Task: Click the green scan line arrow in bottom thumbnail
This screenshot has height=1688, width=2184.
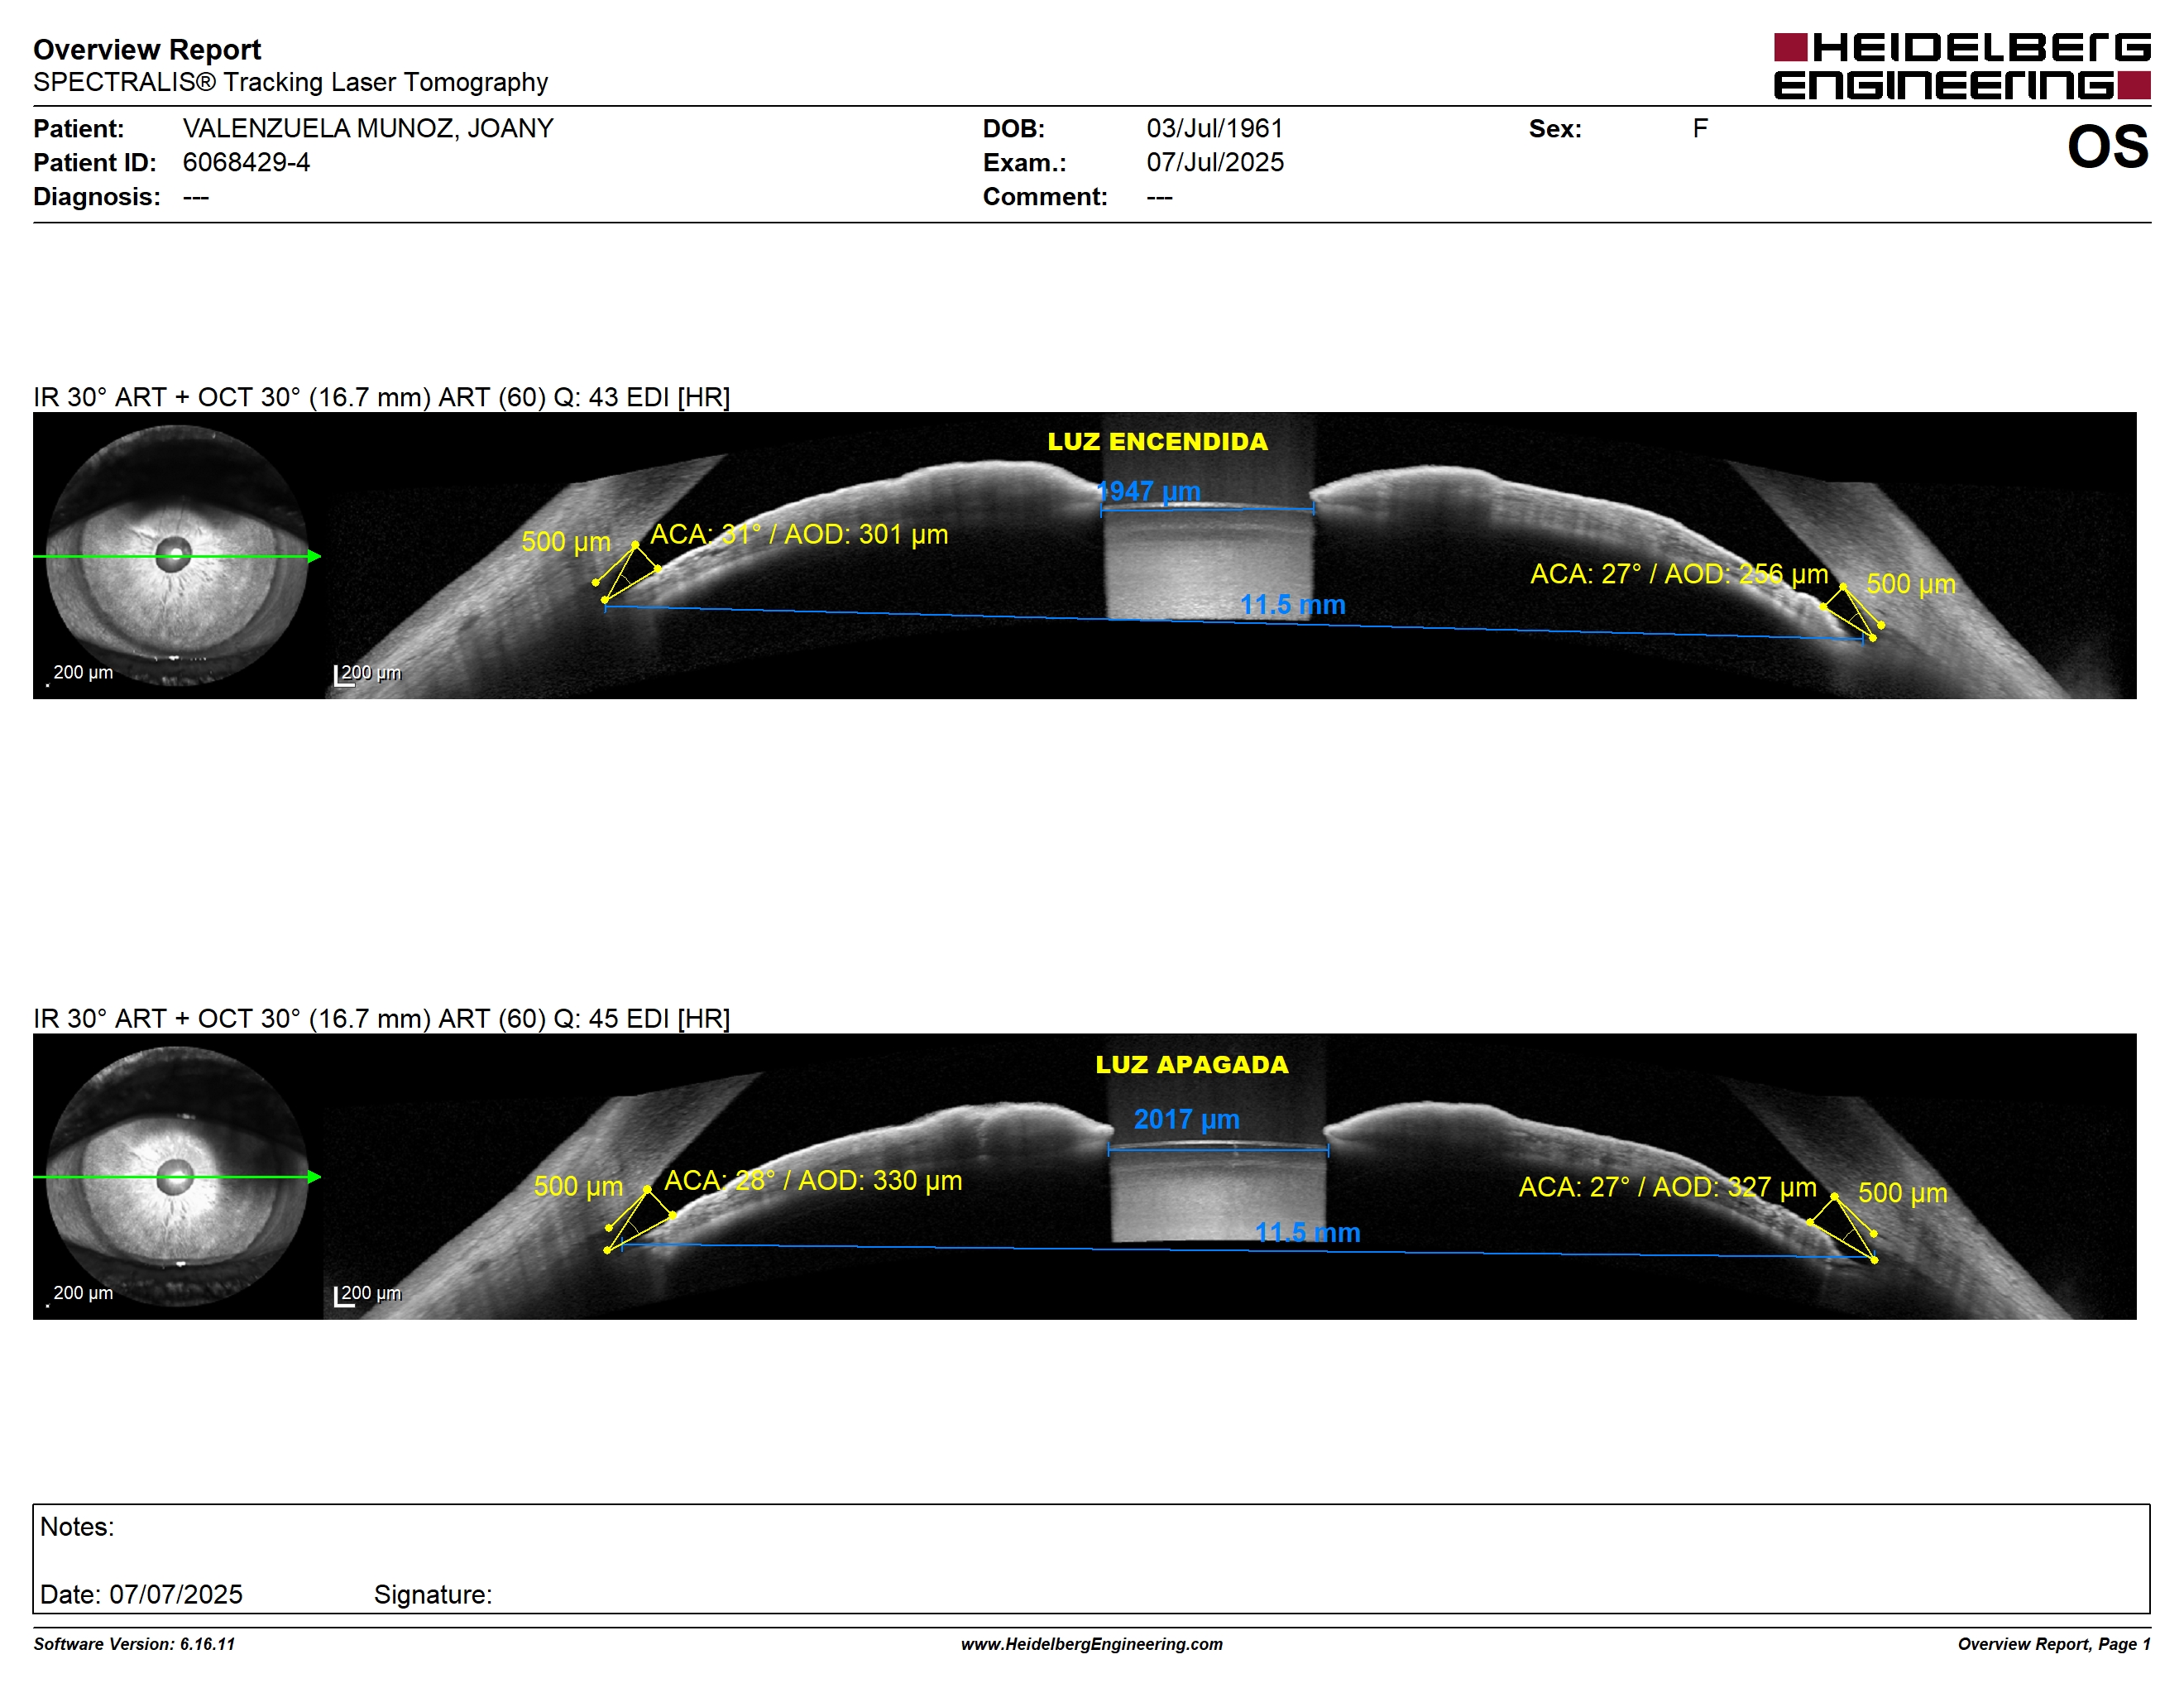Action: pos(177,1177)
